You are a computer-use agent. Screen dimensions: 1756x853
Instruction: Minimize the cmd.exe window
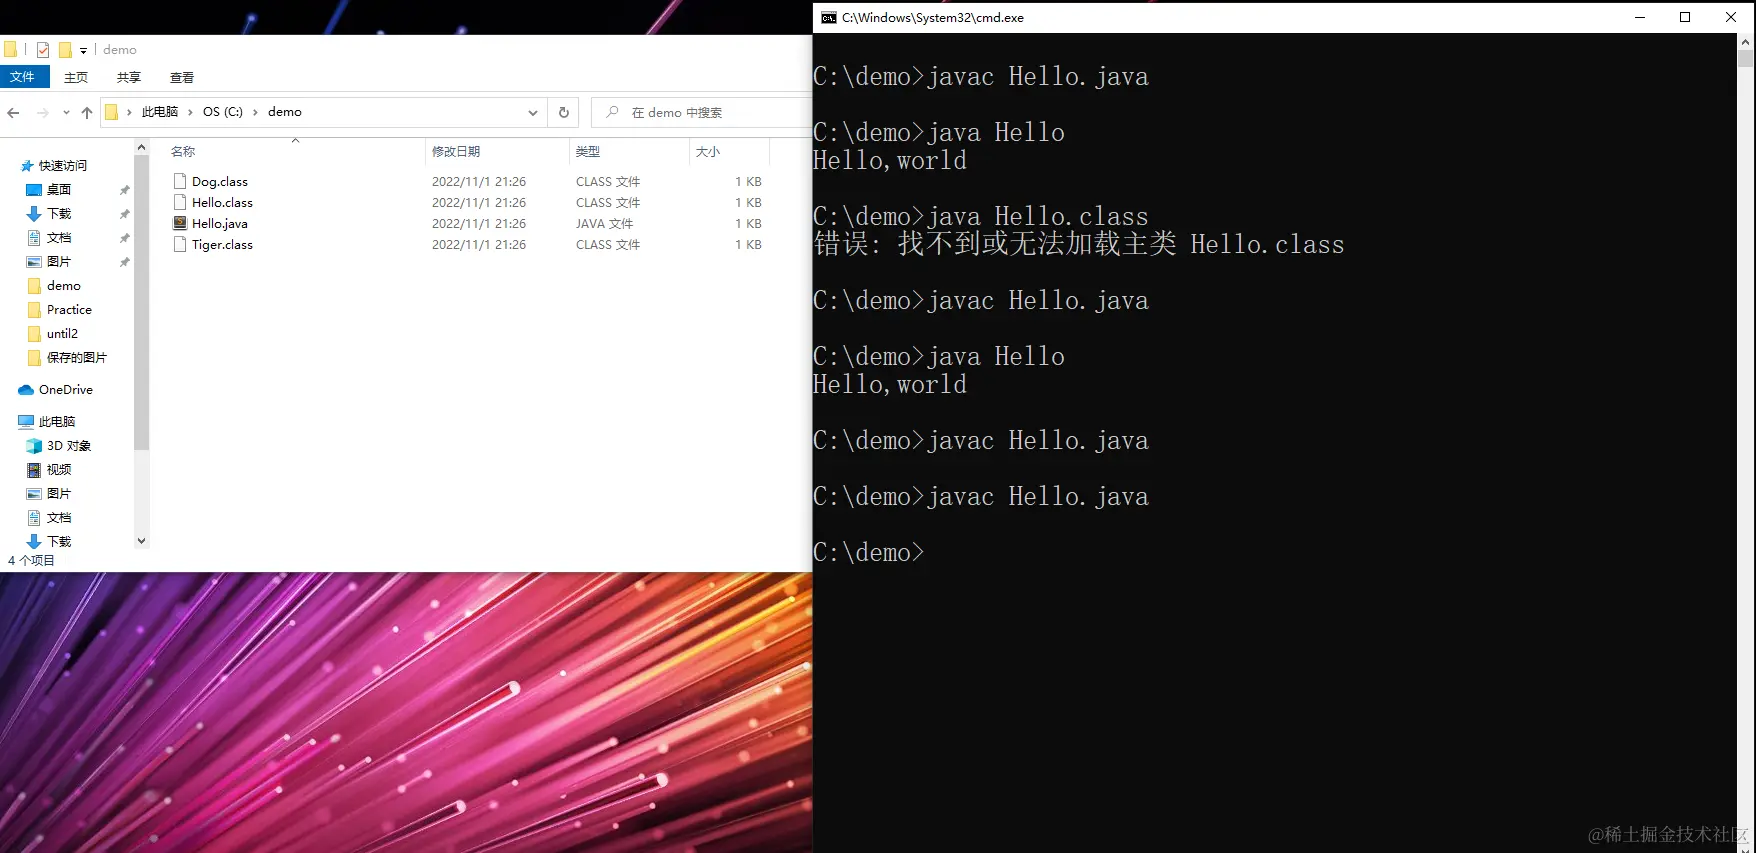[x=1640, y=17]
